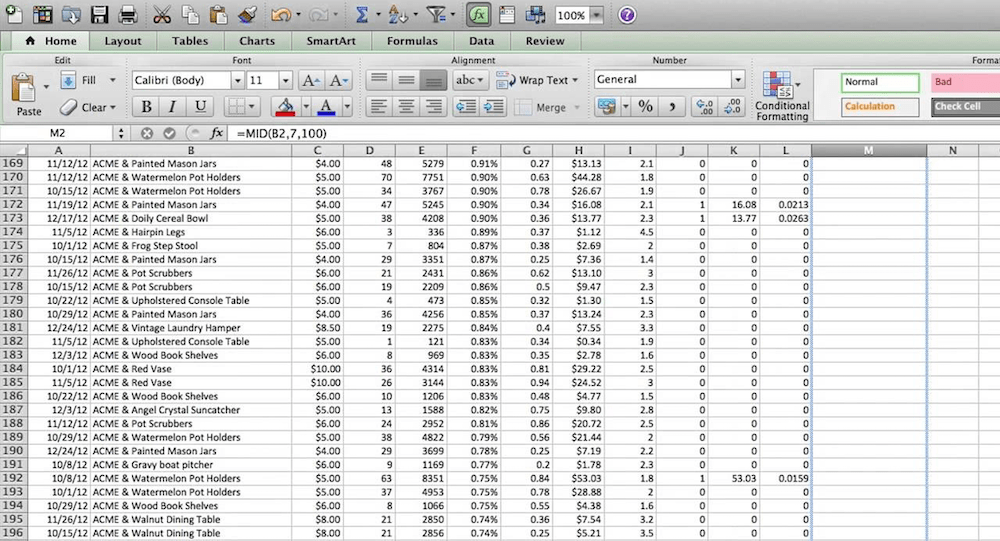The image size is (1000, 541).
Task: Toggle Underline formatting
Action: [200, 107]
